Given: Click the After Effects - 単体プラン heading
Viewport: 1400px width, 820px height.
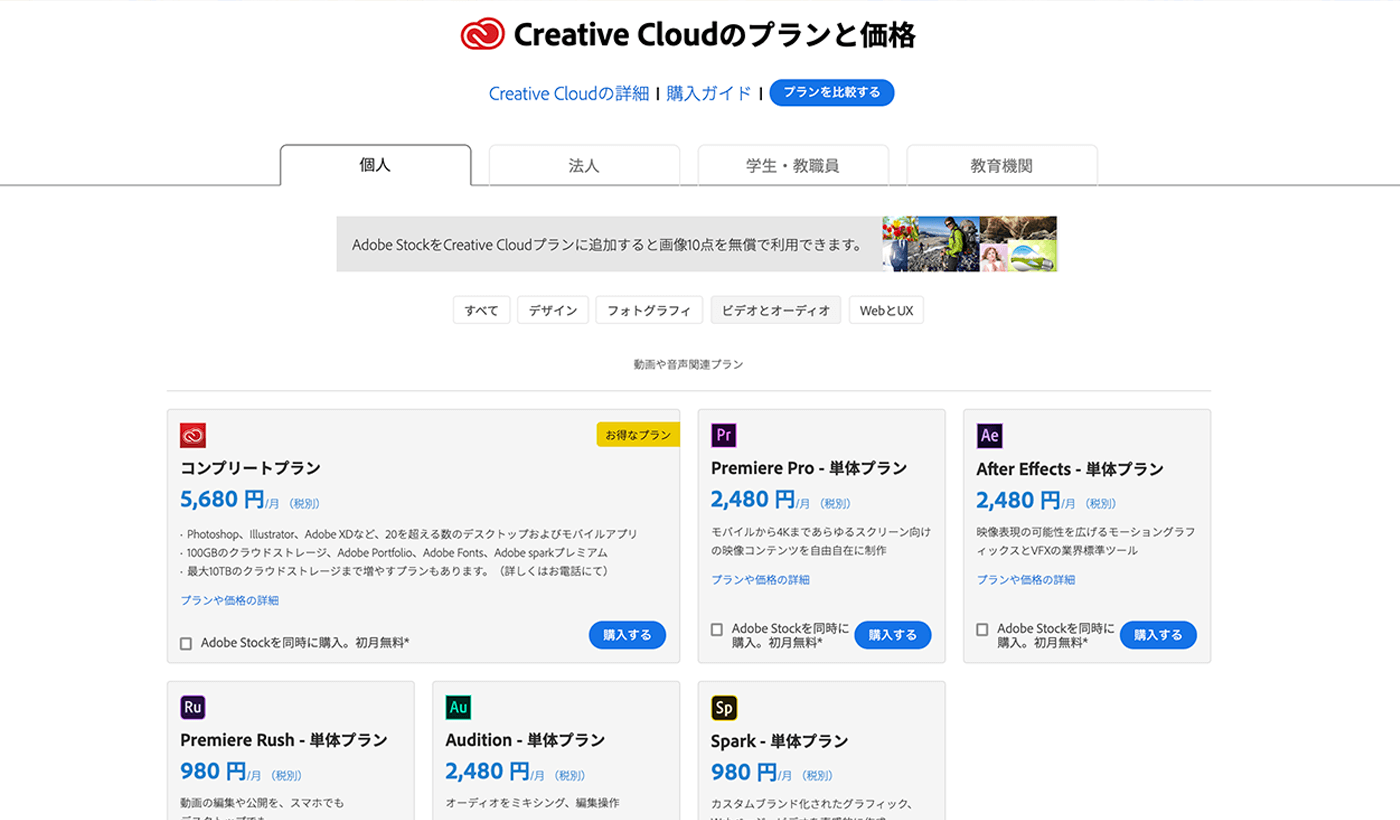Looking at the screenshot, I should (1070, 468).
